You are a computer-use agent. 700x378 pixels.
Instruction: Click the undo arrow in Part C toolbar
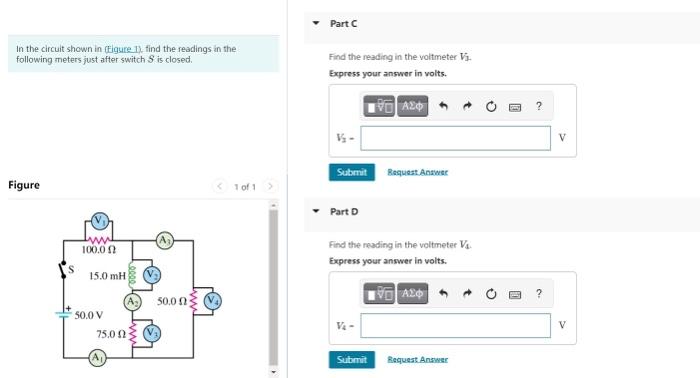pyautogui.click(x=443, y=106)
